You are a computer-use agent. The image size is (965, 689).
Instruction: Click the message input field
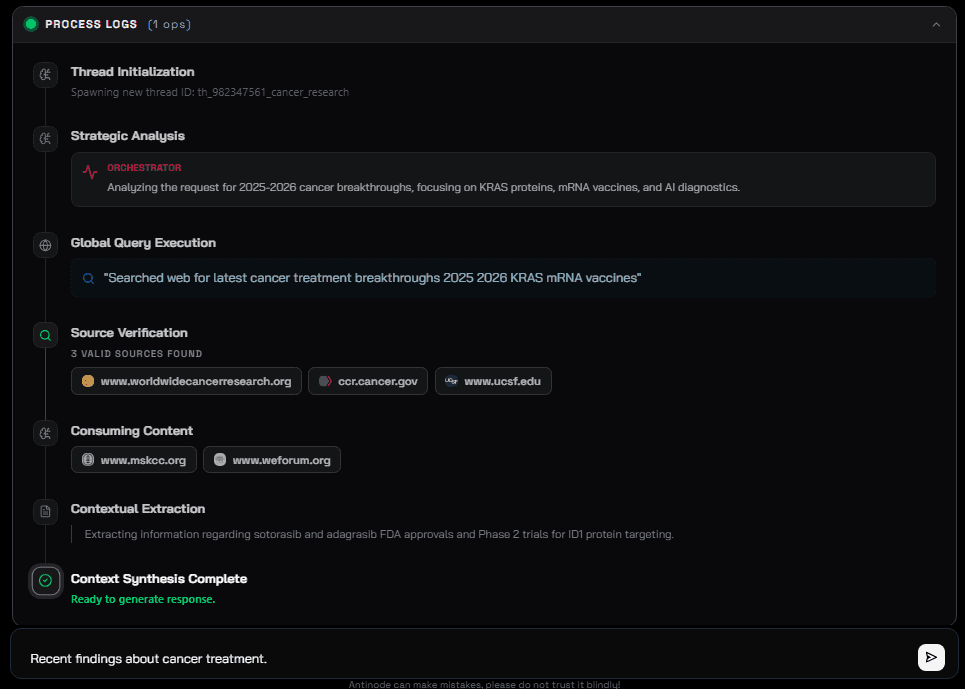(460, 658)
